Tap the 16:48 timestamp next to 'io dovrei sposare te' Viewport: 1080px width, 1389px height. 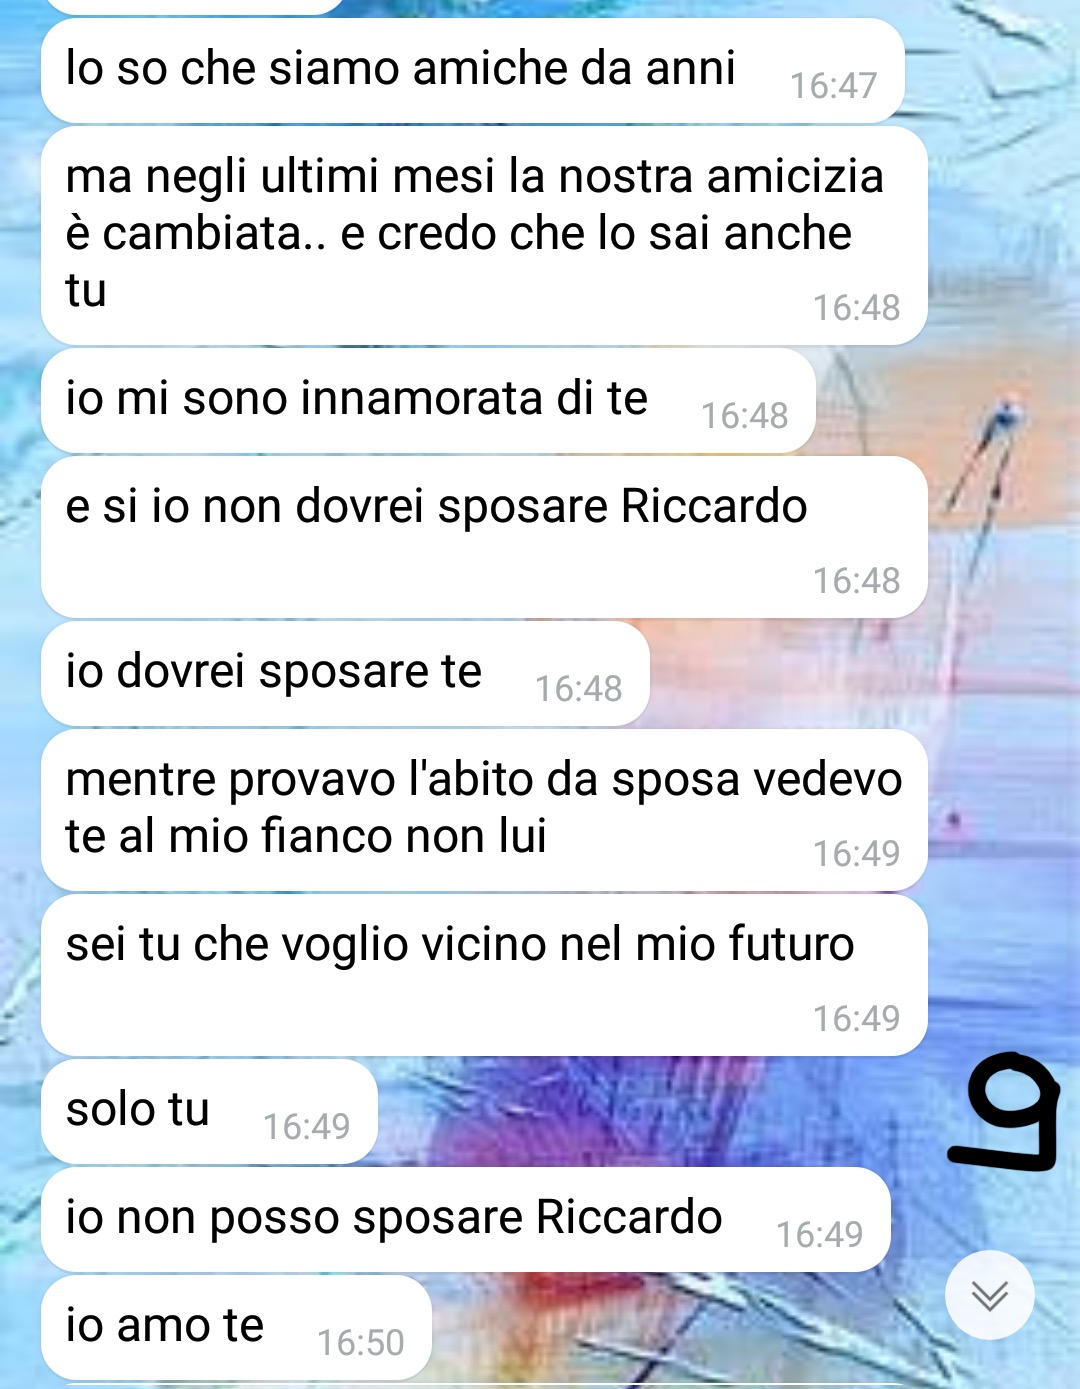[578, 689]
